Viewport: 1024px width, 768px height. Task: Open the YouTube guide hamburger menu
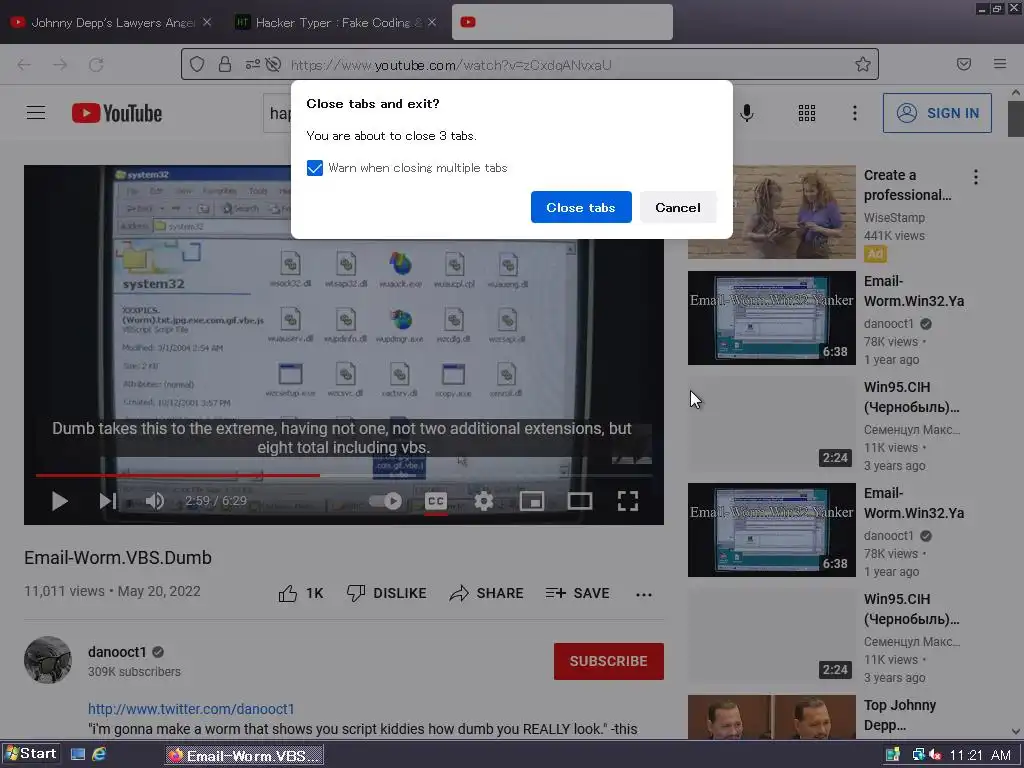click(36, 113)
